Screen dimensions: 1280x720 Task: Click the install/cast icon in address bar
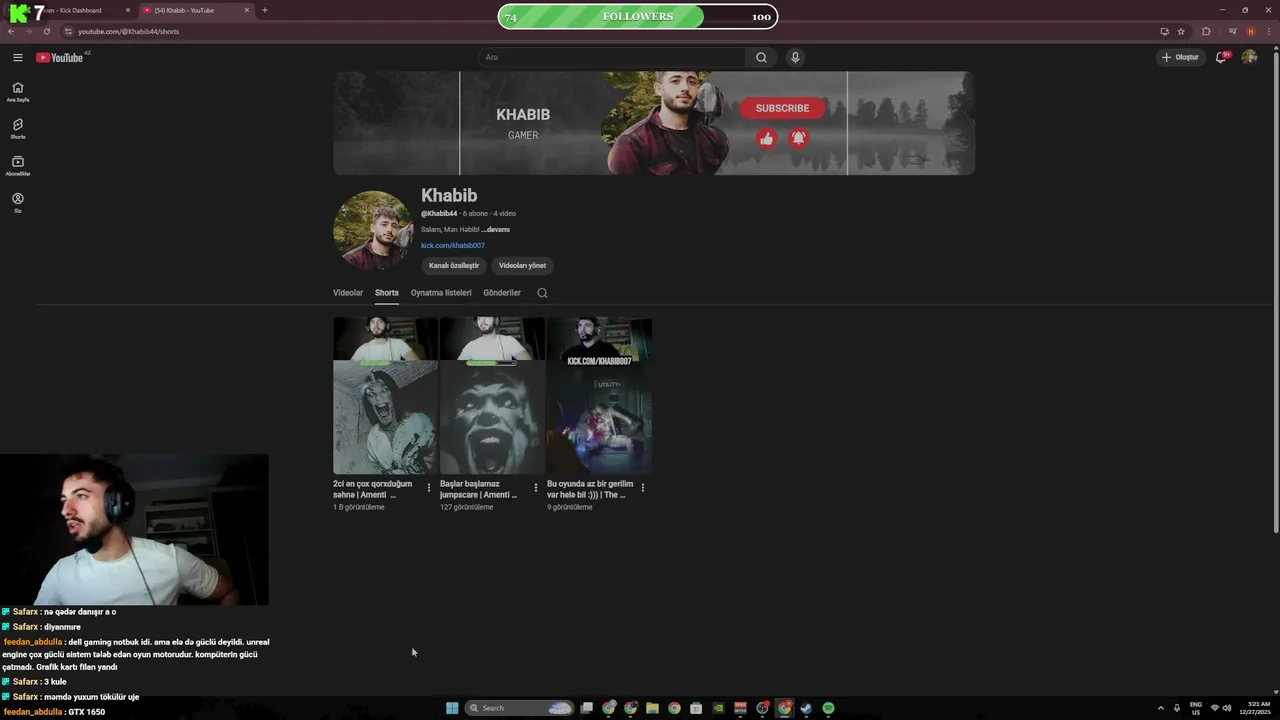pos(1164,31)
